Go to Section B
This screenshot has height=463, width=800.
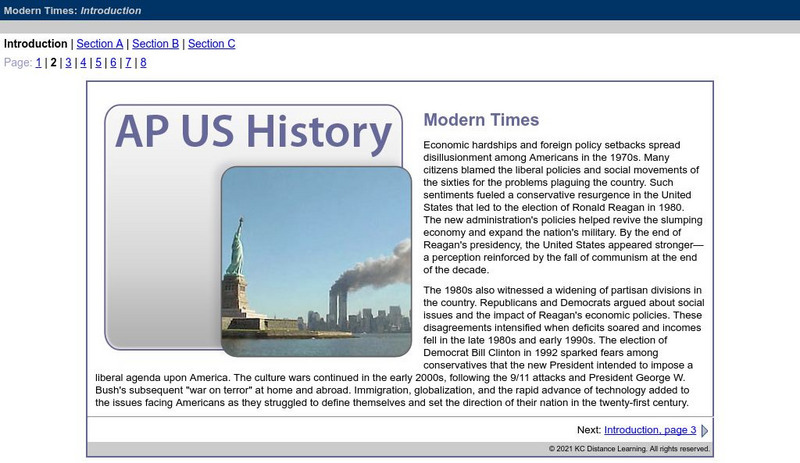pyautogui.click(x=156, y=44)
